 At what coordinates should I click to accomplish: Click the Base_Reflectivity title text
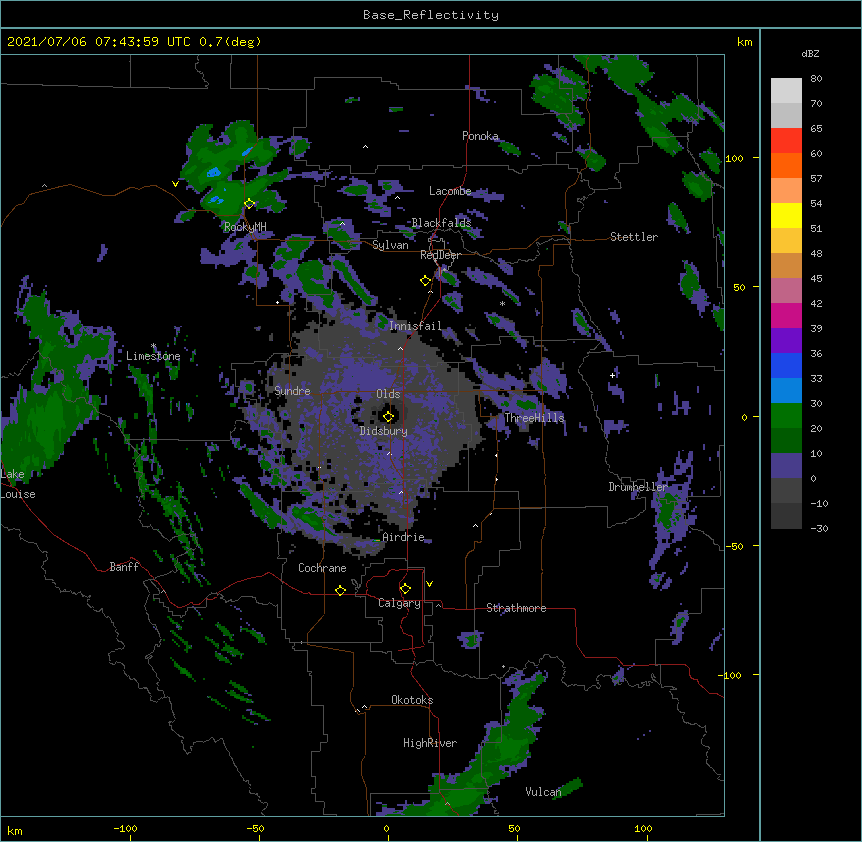[x=431, y=15]
